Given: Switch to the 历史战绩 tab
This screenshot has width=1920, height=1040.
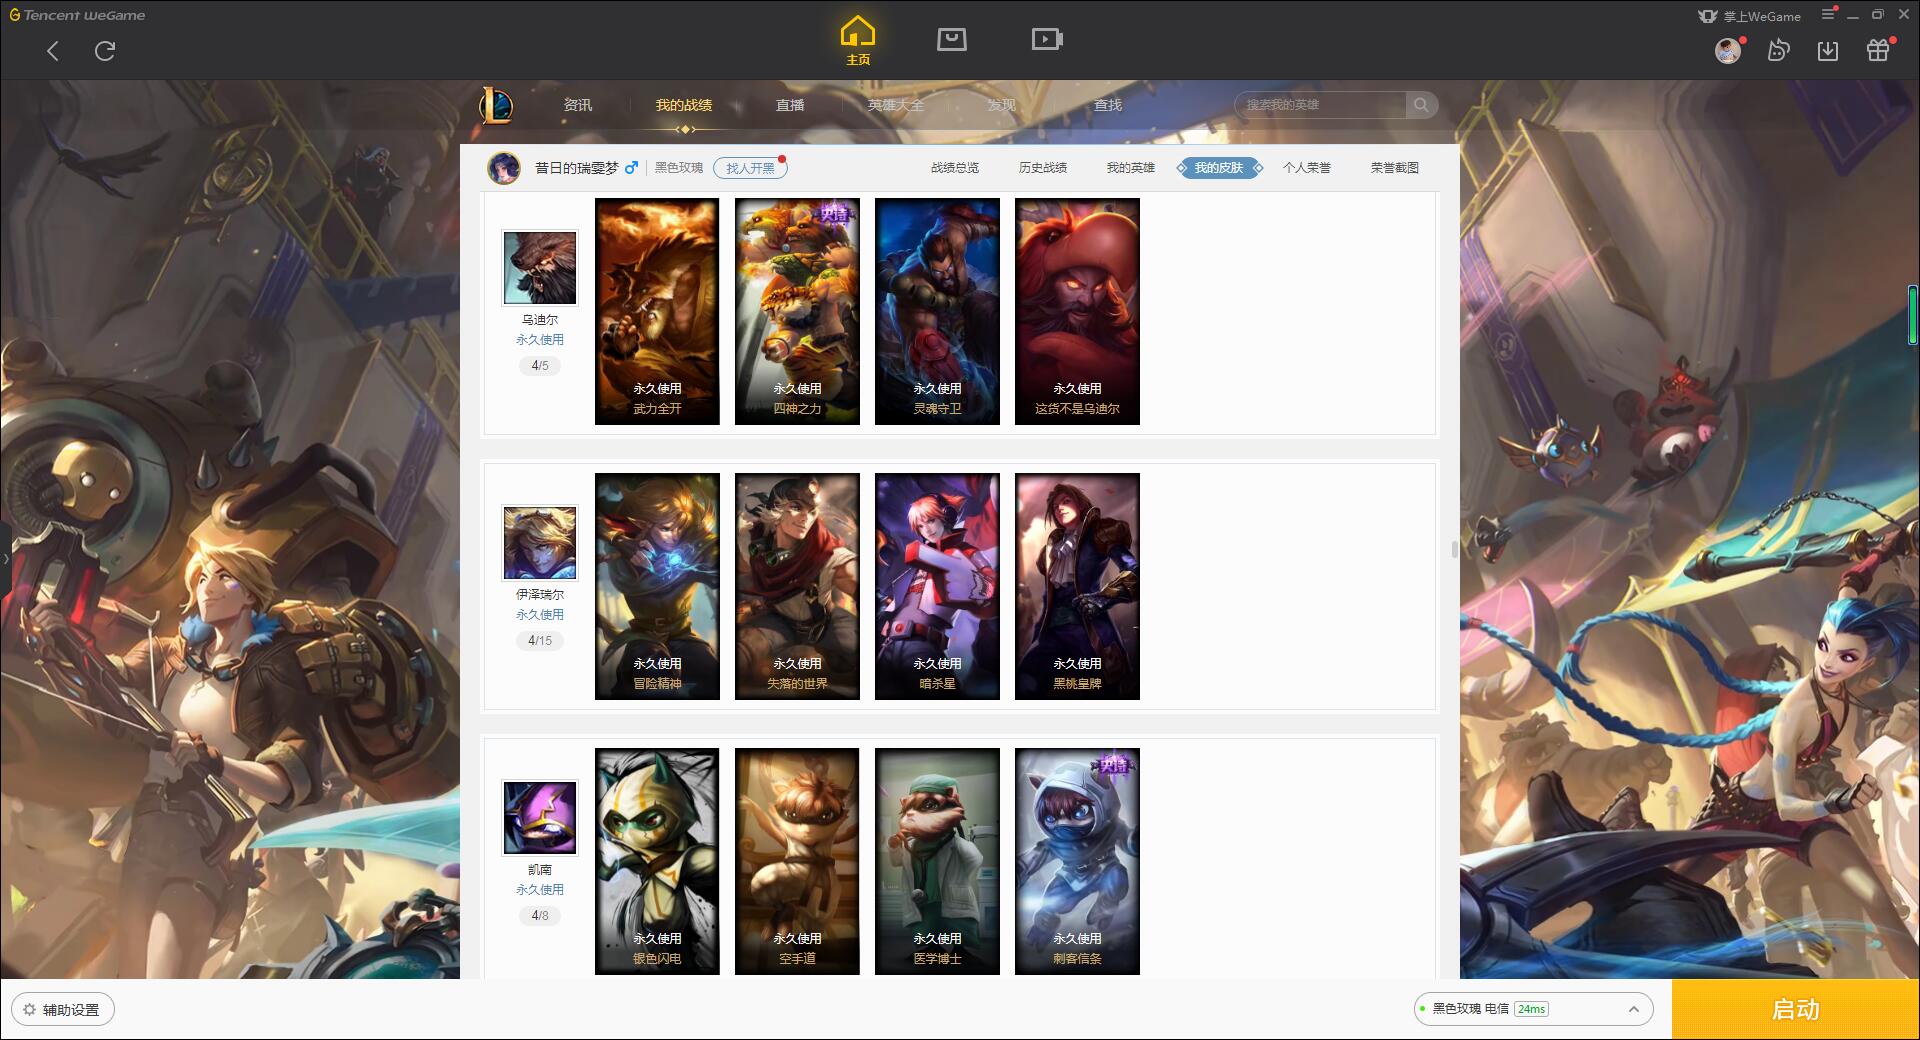Looking at the screenshot, I should pyautogui.click(x=1043, y=168).
